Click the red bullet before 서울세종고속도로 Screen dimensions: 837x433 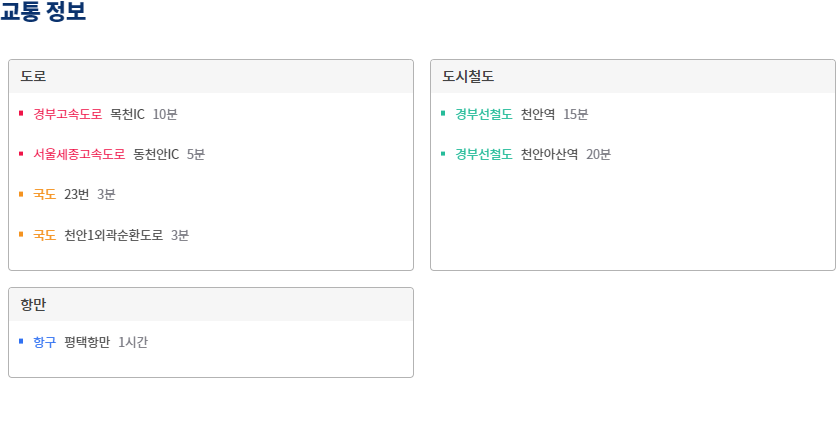[21, 154]
